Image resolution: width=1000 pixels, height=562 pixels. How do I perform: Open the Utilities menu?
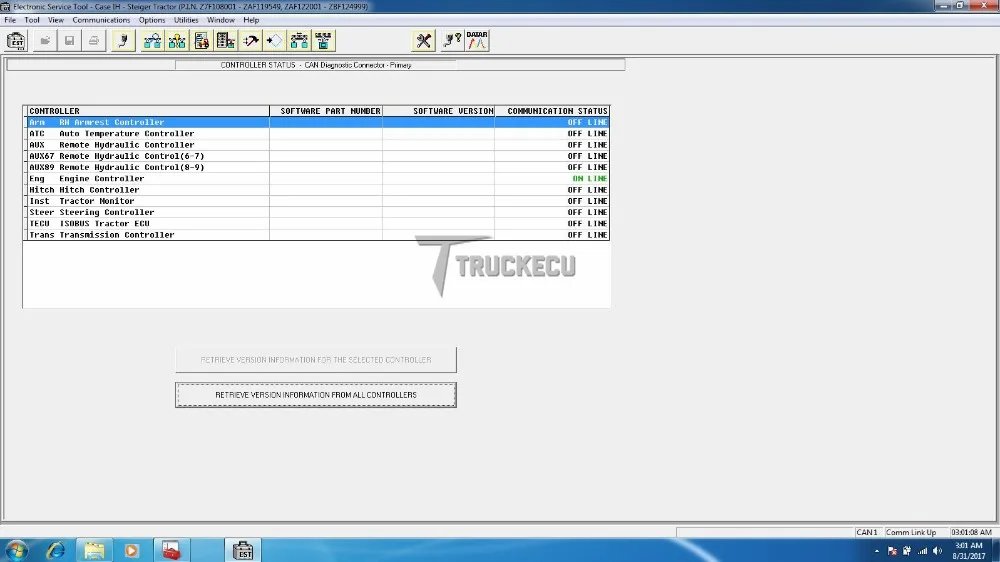tap(186, 20)
